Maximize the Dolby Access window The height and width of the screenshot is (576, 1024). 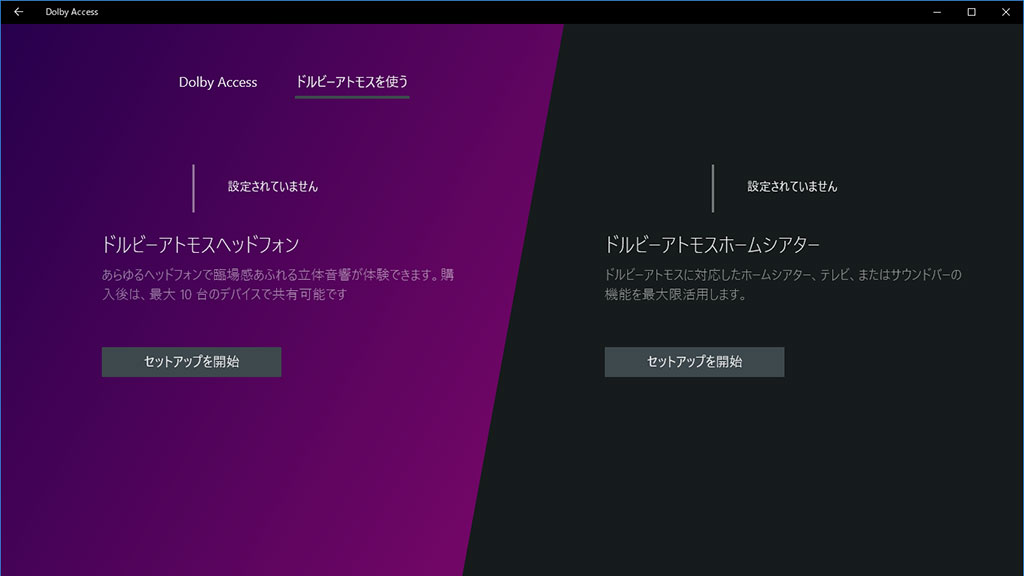pyautogui.click(x=971, y=12)
